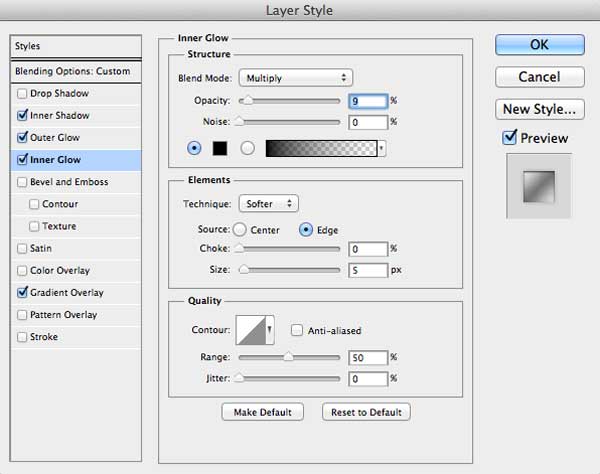Enable the Drop Shadow checkbox
The height and width of the screenshot is (474, 600).
[x=22, y=93]
